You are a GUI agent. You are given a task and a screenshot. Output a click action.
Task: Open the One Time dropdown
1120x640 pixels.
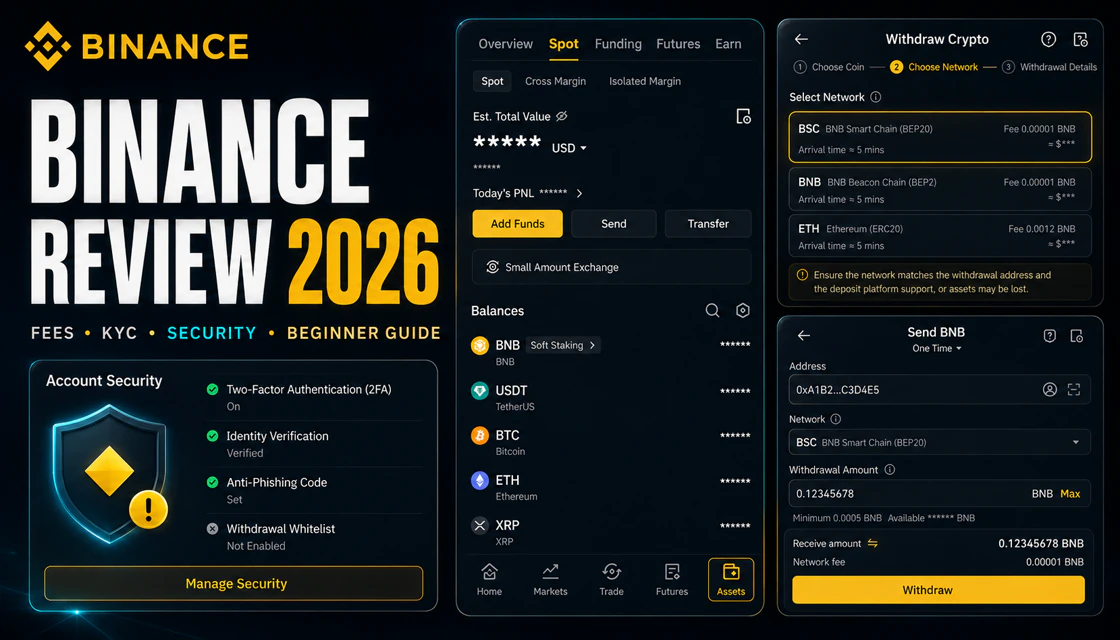pos(936,349)
